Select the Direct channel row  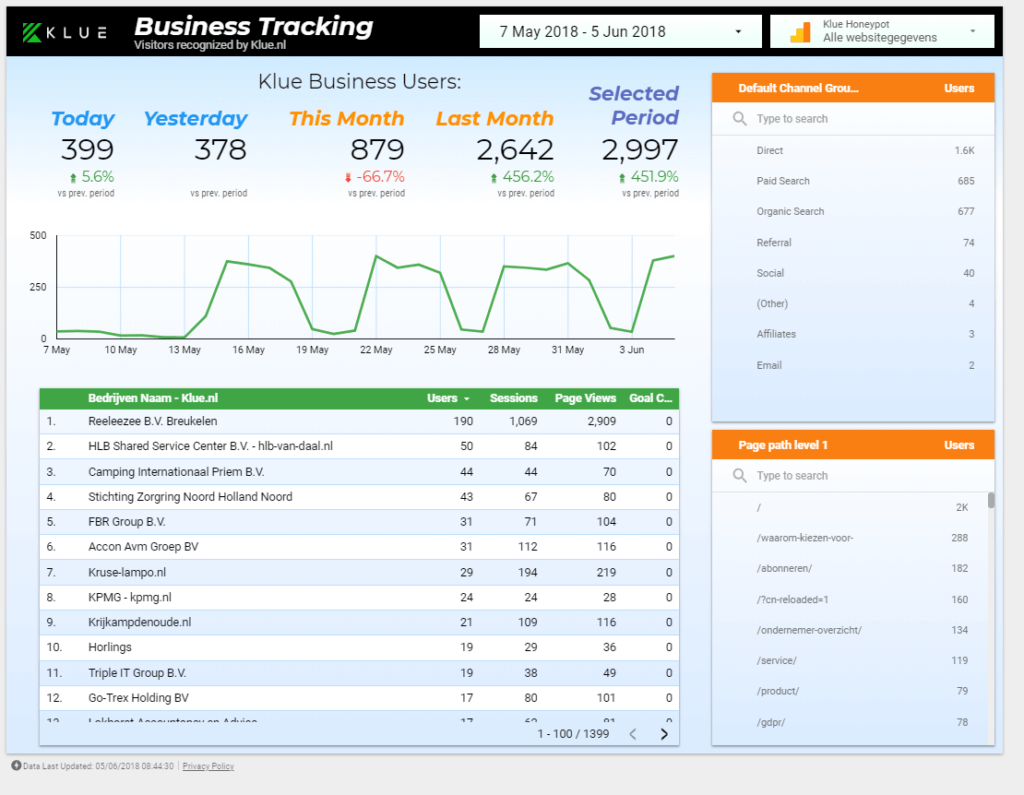point(853,150)
